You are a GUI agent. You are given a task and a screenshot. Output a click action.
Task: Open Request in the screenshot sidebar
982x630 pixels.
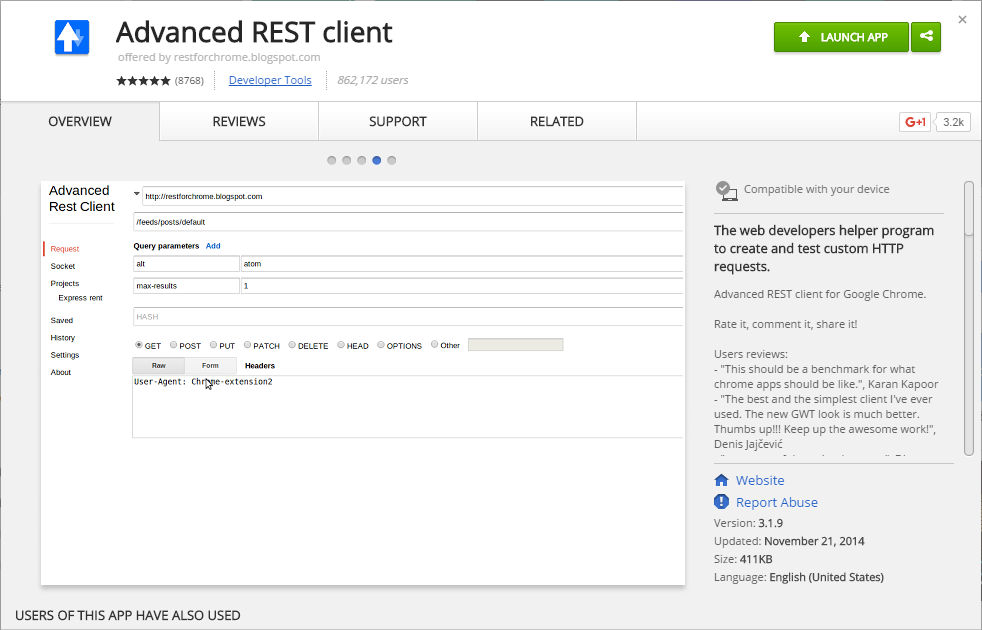pyautogui.click(x=65, y=249)
